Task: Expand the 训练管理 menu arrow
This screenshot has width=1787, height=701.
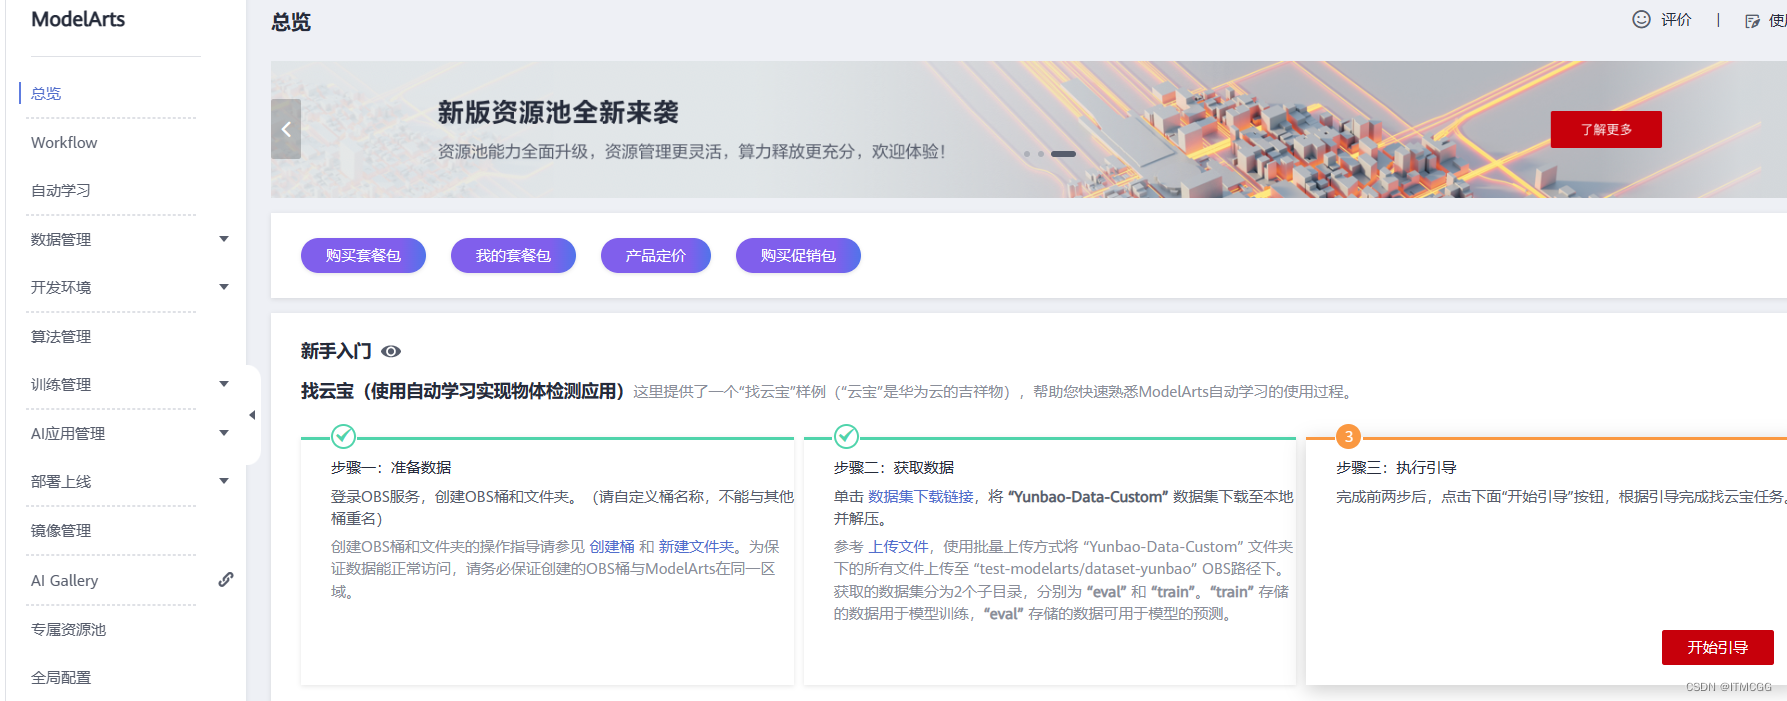Action: click(224, 384)
